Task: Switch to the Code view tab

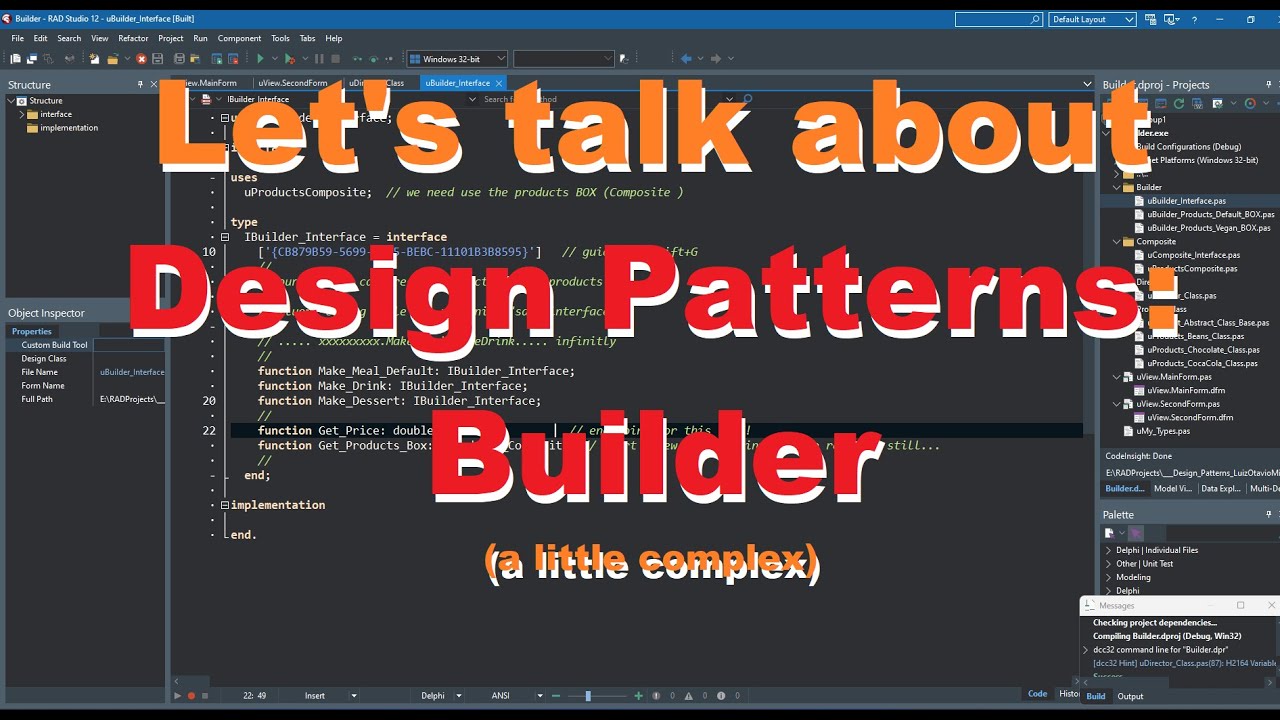Action: coord(1038,694)
